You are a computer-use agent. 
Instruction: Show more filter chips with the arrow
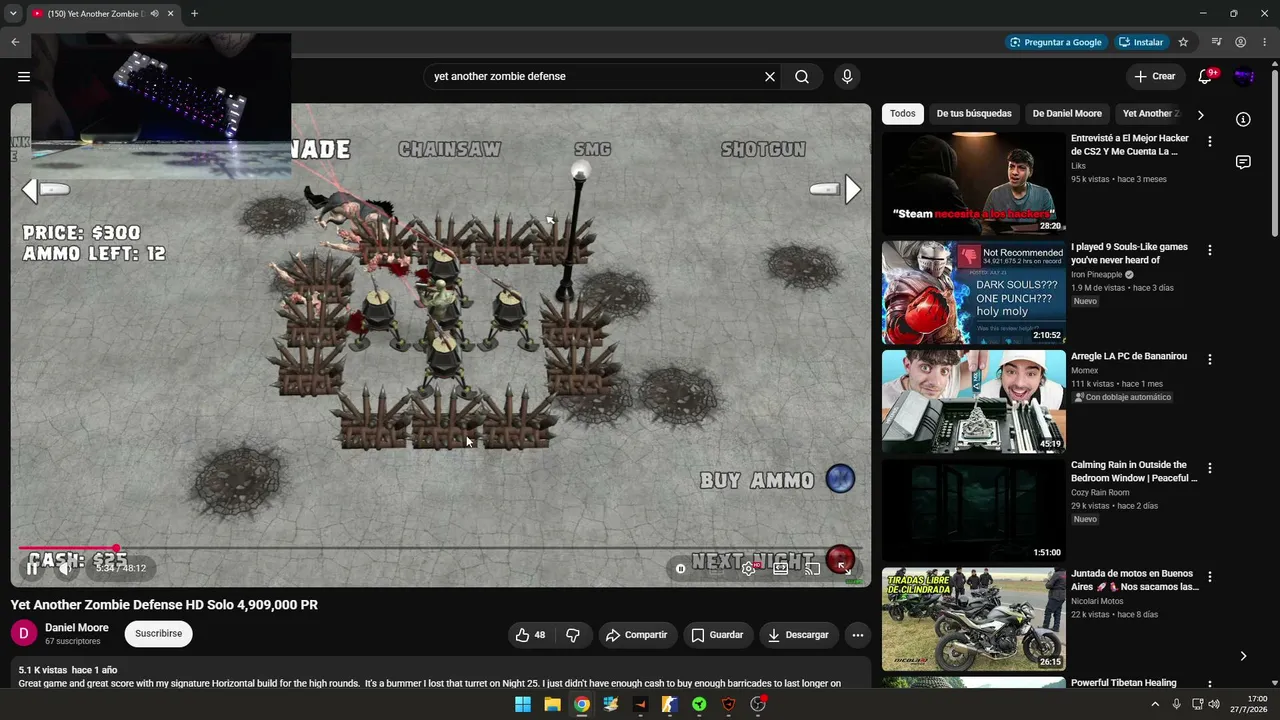coord(1200,115)
